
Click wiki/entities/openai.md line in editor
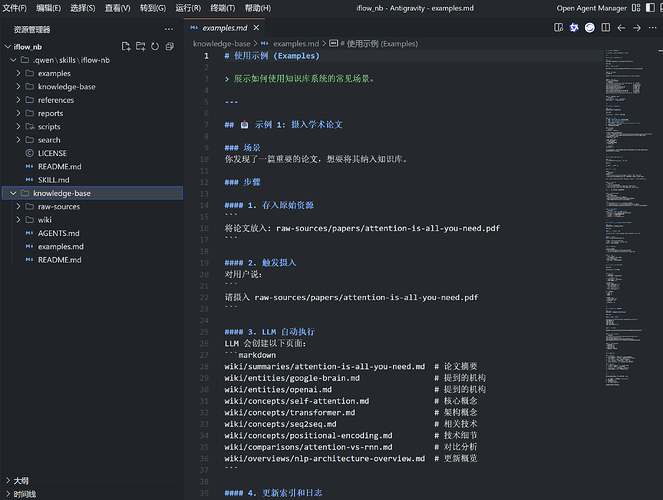(x=278, y=389)
